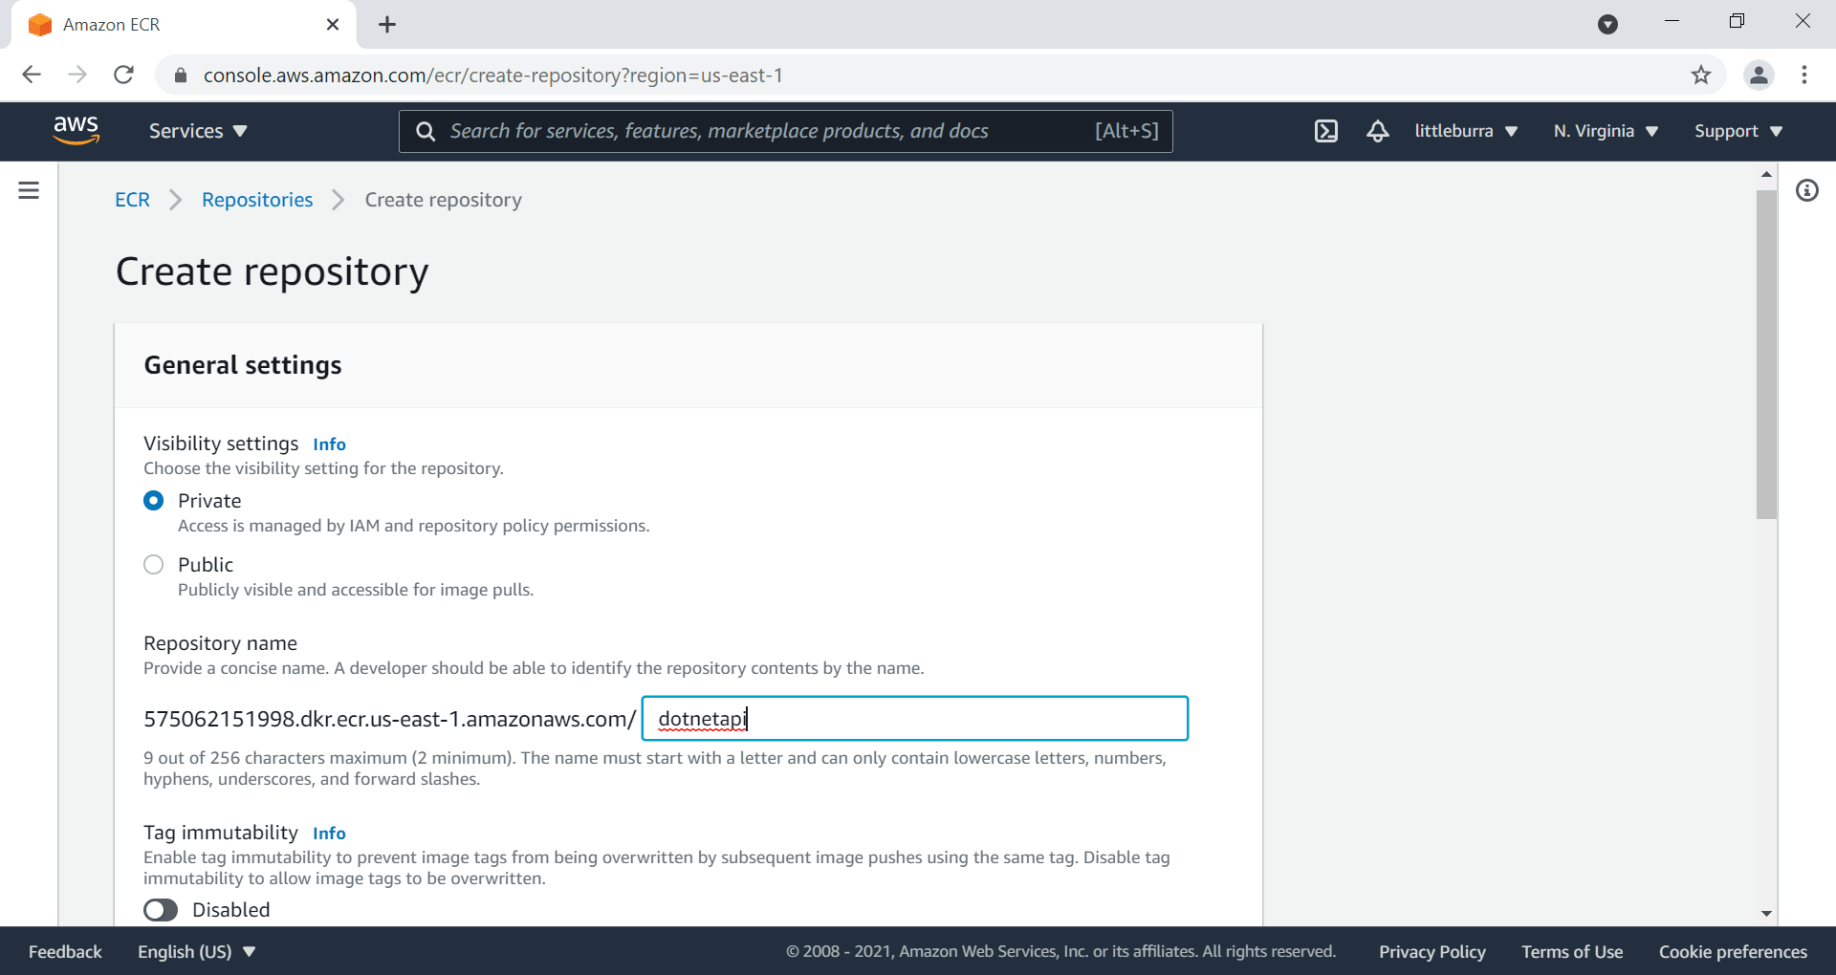Open AWS CloudShell terminal icon

1326,131
